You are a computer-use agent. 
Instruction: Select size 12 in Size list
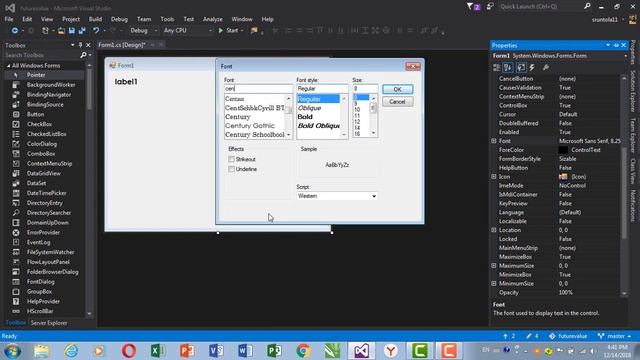click(x=357, y=122)
